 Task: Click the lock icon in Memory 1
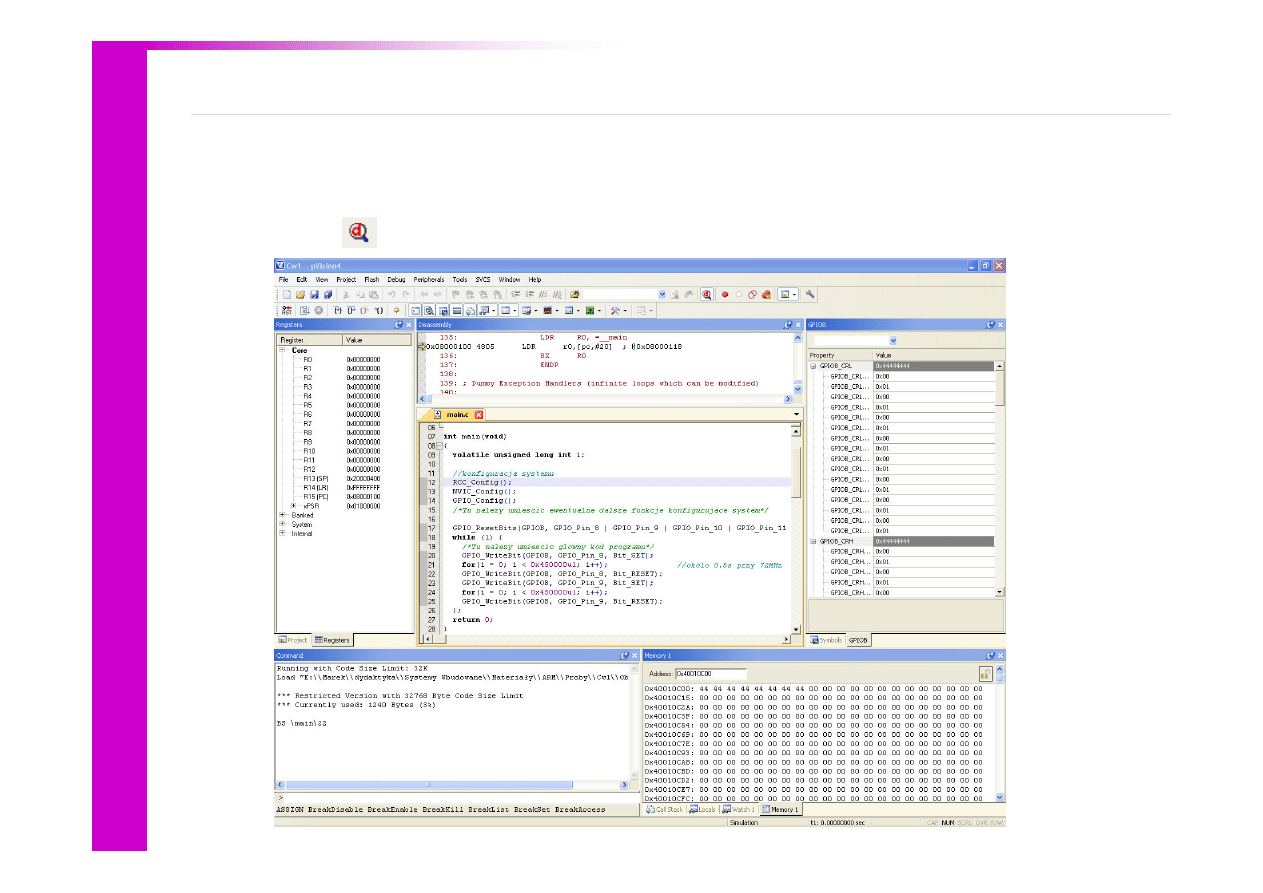click(x=985, y=674)
